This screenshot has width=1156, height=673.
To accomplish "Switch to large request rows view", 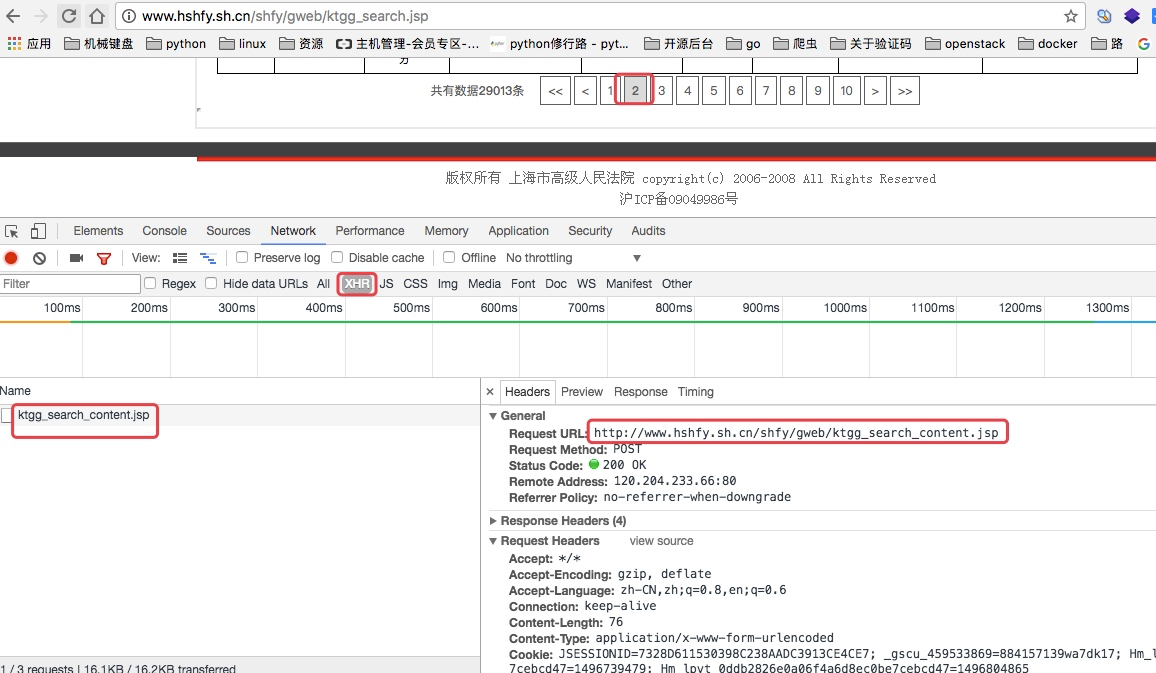I will pos(180,258).
